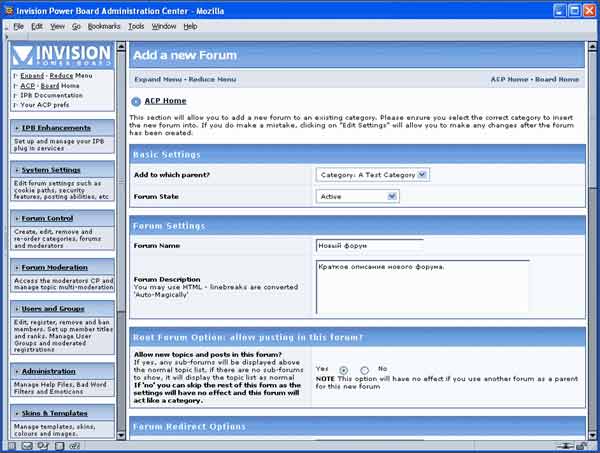
Task: Click main page scrollbar down arrow
Action: 592,435
